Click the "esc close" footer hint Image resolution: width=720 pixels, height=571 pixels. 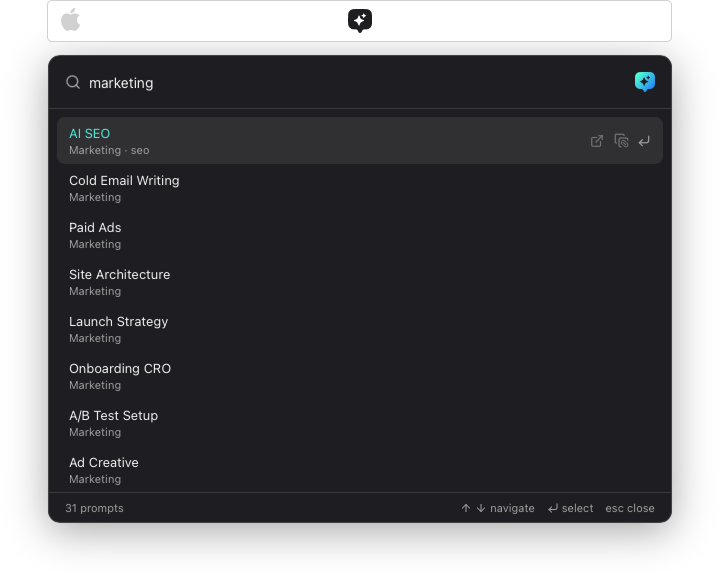tap(630, 508)
